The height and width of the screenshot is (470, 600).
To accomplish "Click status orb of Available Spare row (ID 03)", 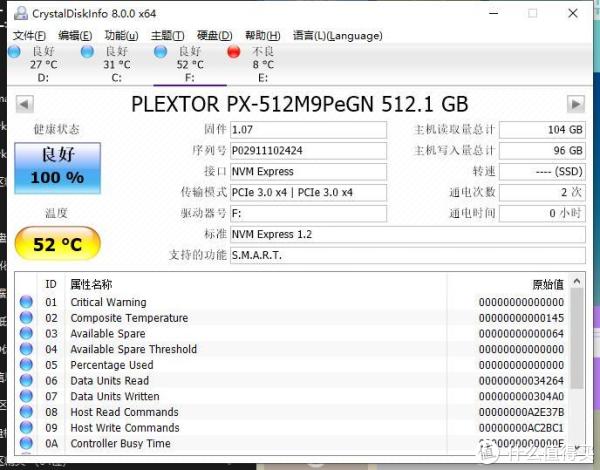I will click(26, 333).
